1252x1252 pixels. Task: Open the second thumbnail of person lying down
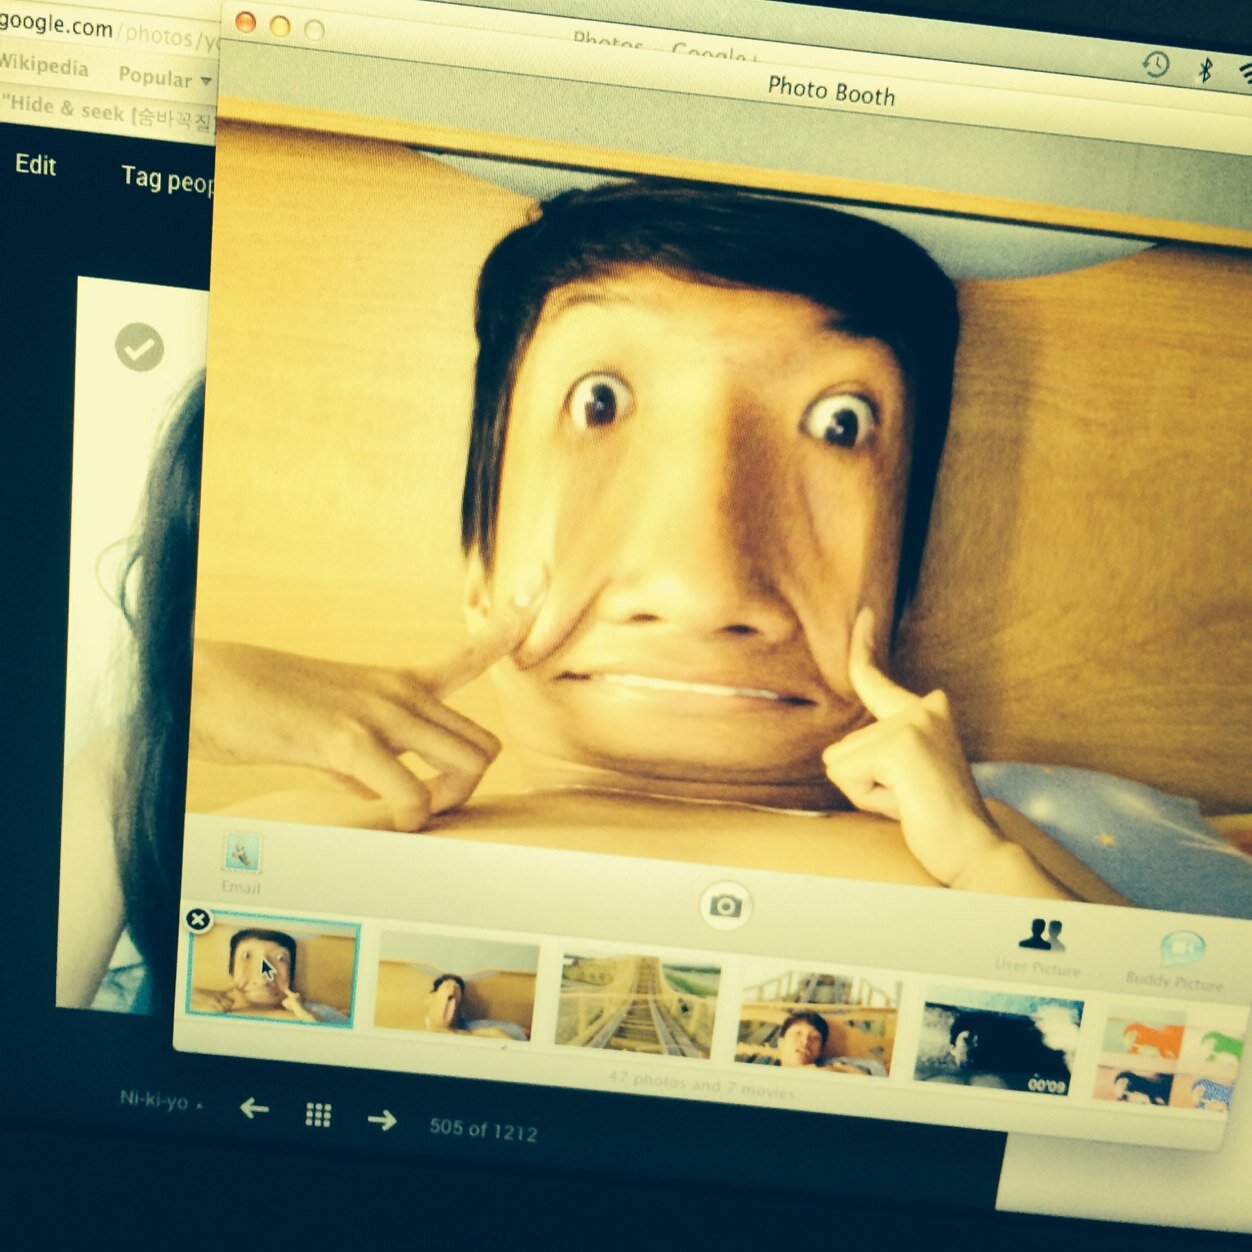click(455, 985)
